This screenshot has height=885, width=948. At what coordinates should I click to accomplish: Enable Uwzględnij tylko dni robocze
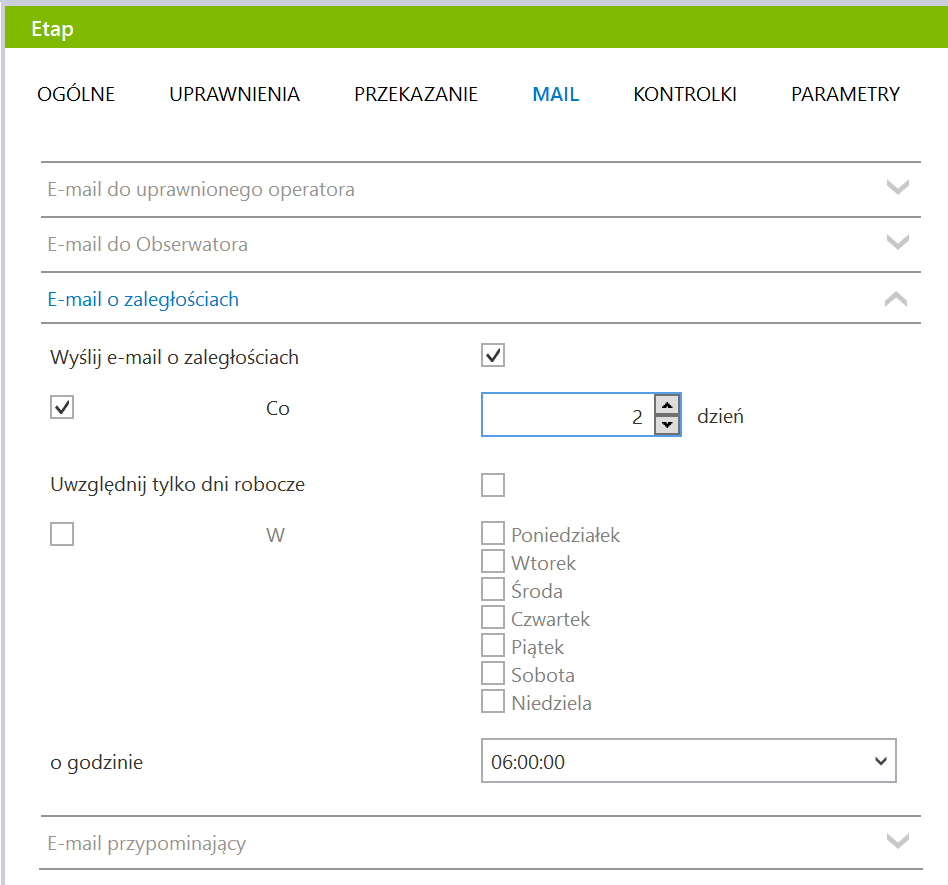(x=493, y=485)
